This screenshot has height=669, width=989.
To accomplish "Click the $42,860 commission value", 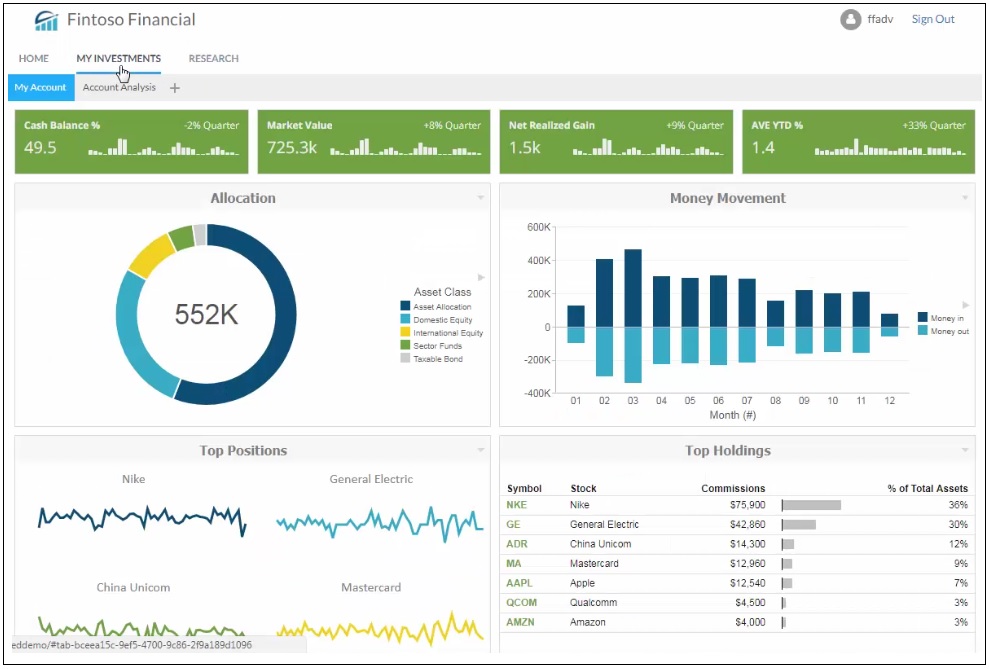I will click(x=747, y=525).
